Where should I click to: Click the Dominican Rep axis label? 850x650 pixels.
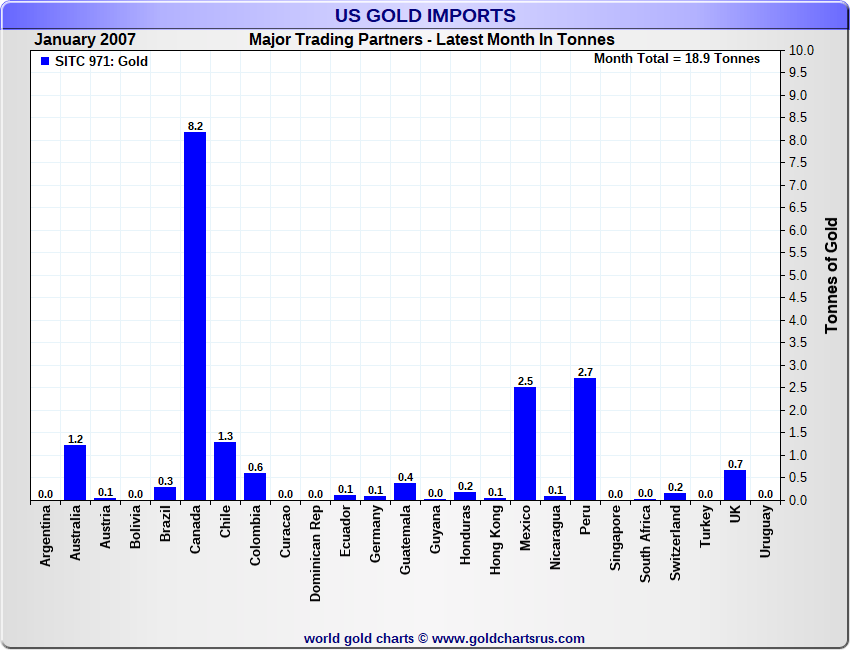click(315, 553)
